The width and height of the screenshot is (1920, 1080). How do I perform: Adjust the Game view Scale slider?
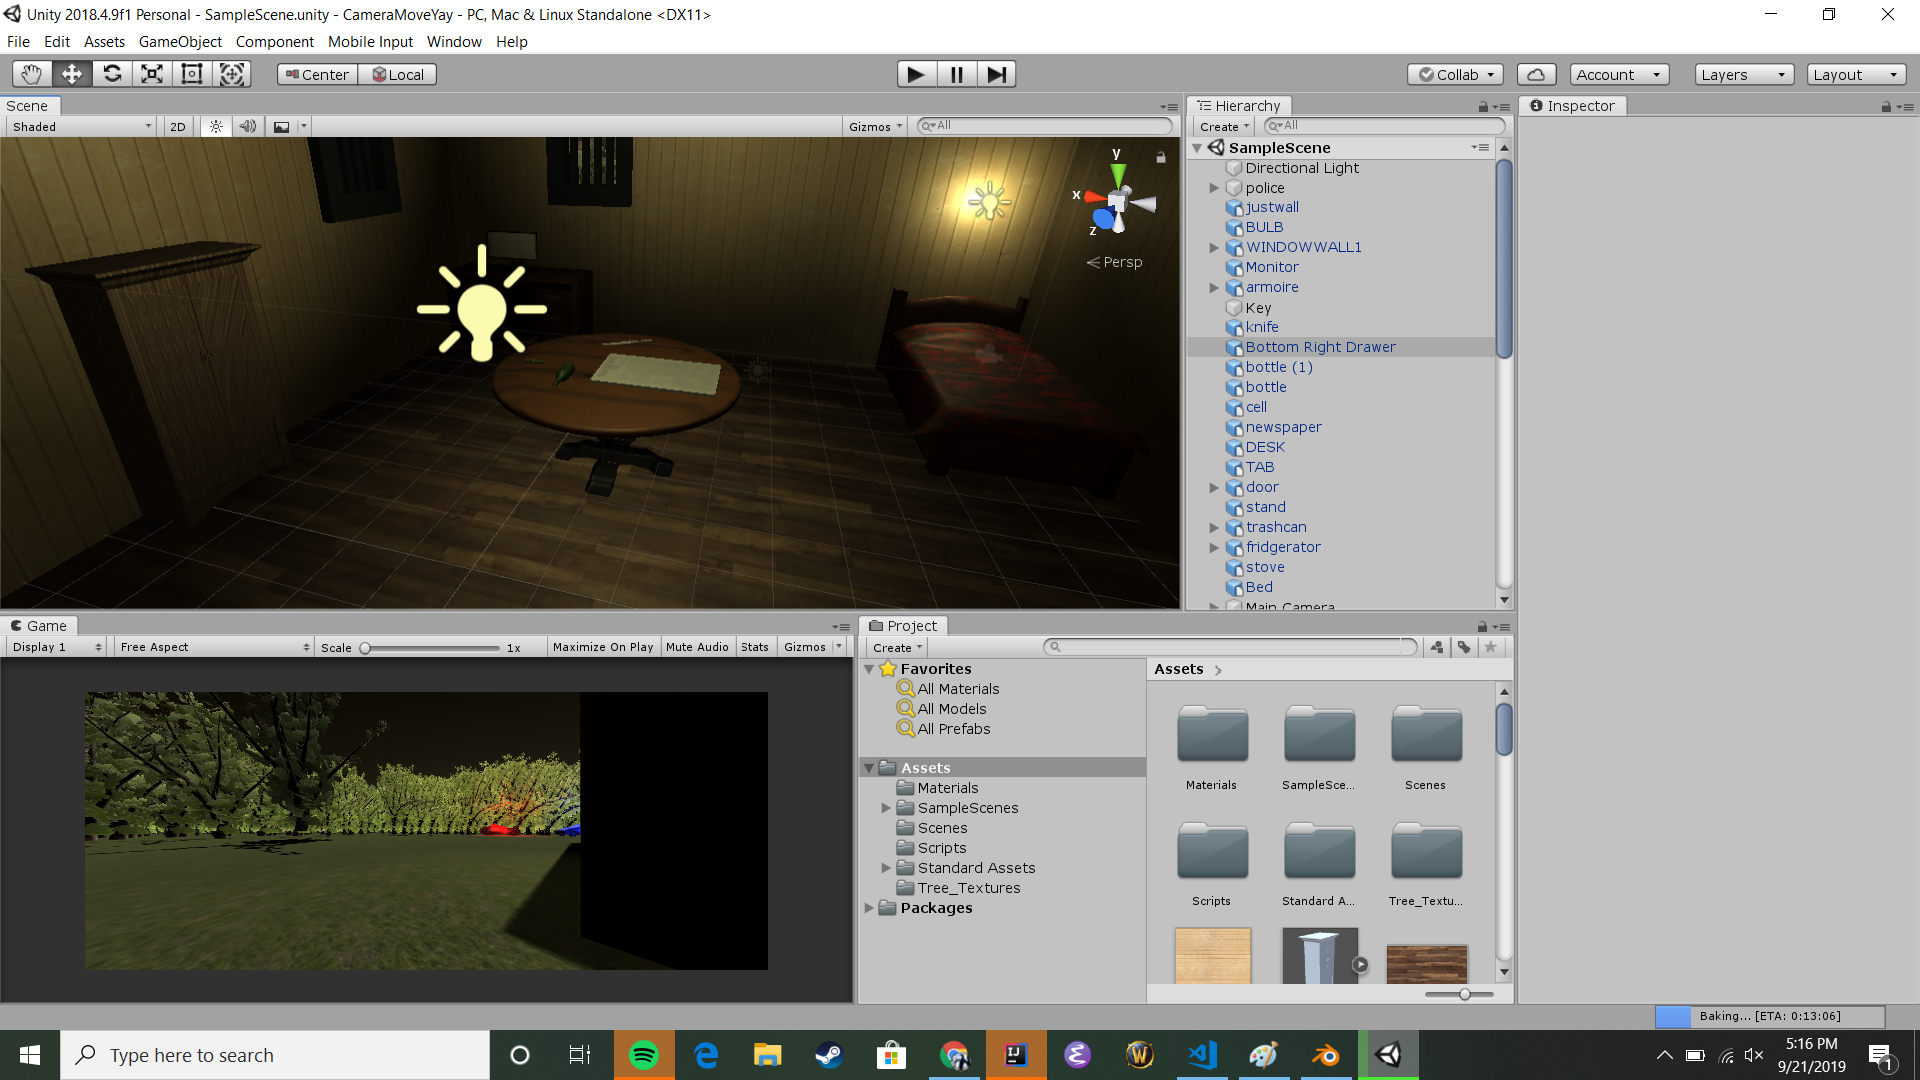pos(366,648)
